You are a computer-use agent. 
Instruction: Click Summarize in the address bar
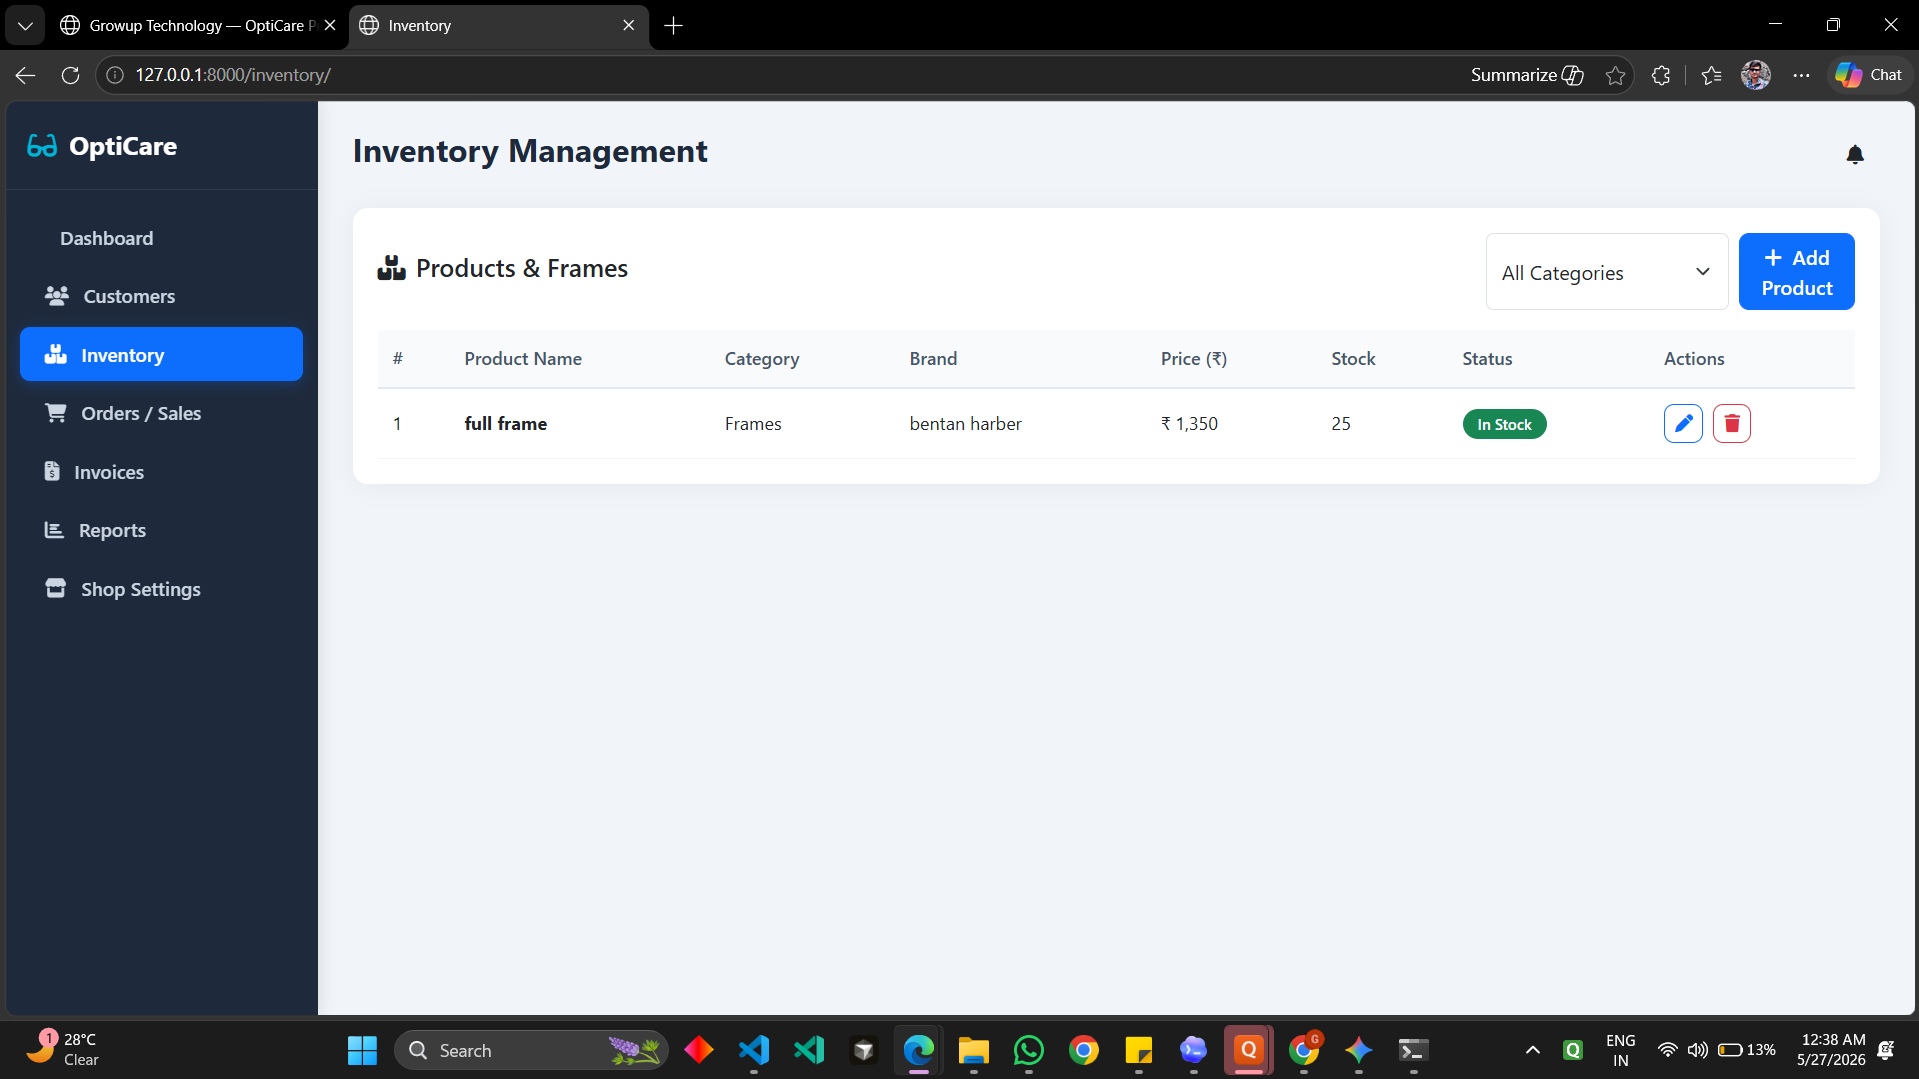(x=1527, y=75)
